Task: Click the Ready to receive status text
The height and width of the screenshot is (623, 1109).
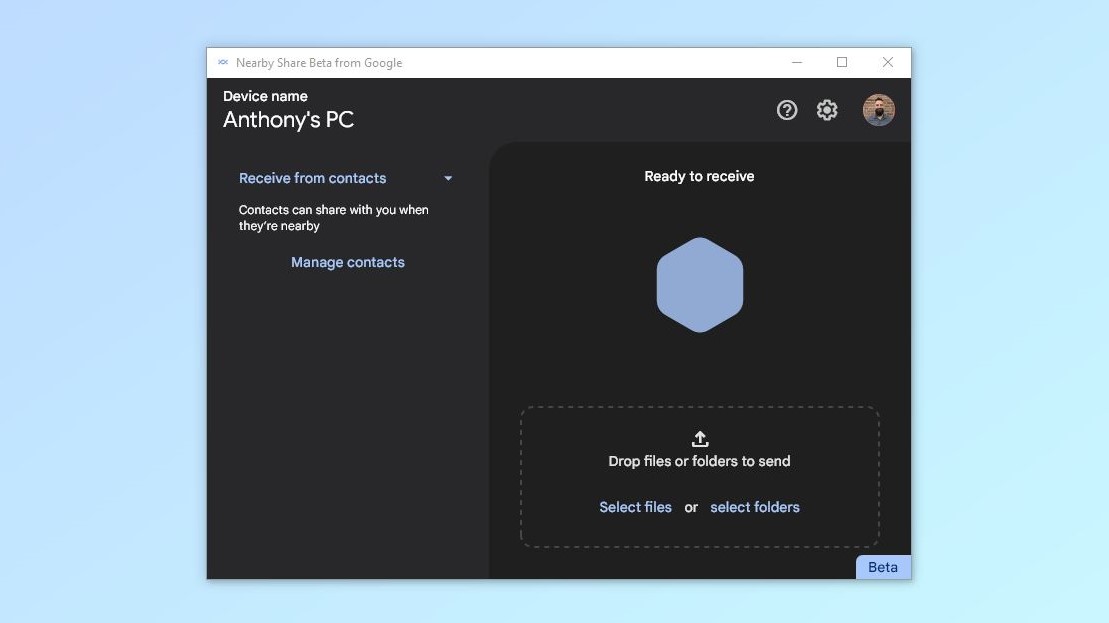Action: 699,175
